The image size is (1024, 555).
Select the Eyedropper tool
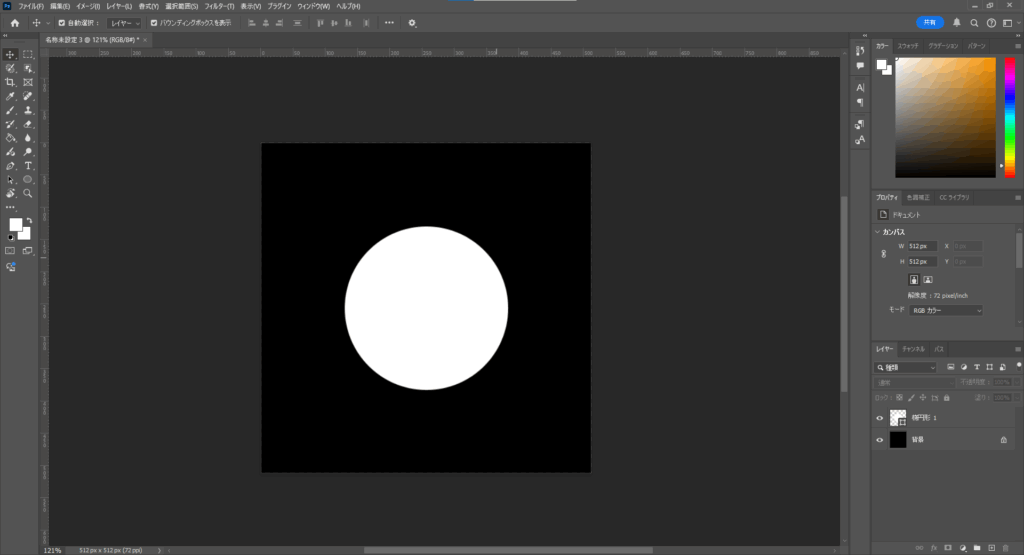coord(10,96)
